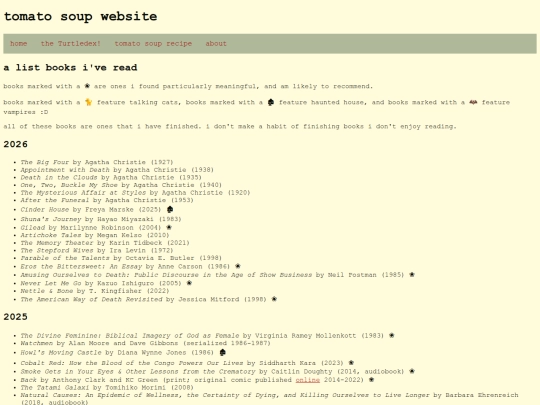Click the bat emoji in the legend
Screen dimensions: 540x405
[473, 102]
